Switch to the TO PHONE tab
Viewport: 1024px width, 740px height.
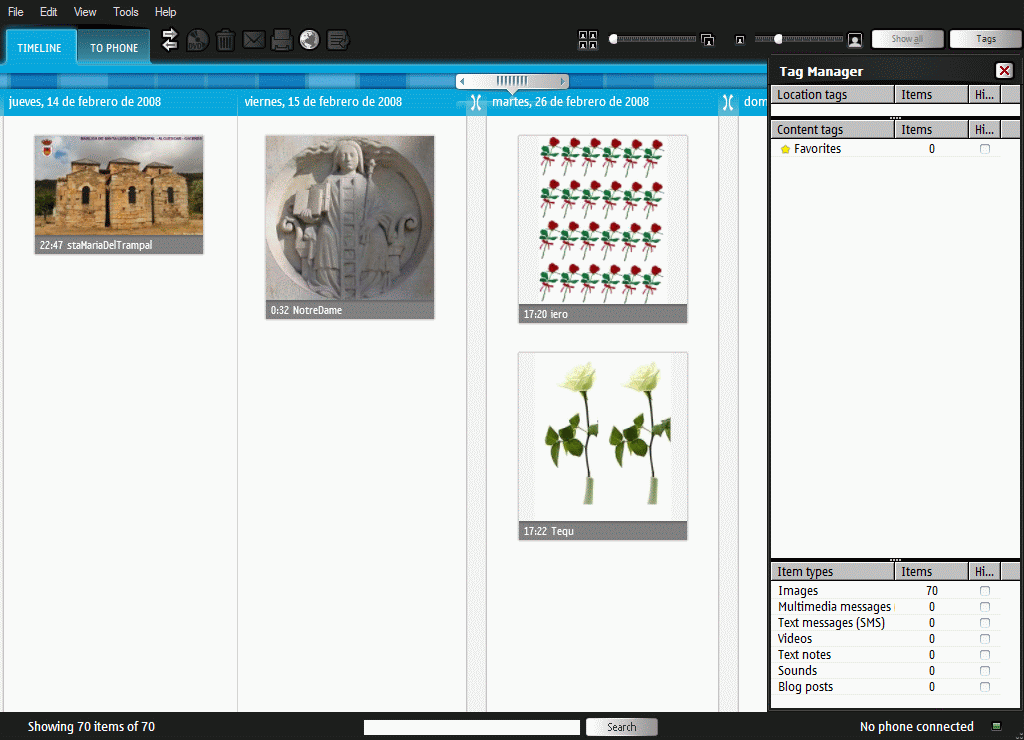[x=112, y=46]
